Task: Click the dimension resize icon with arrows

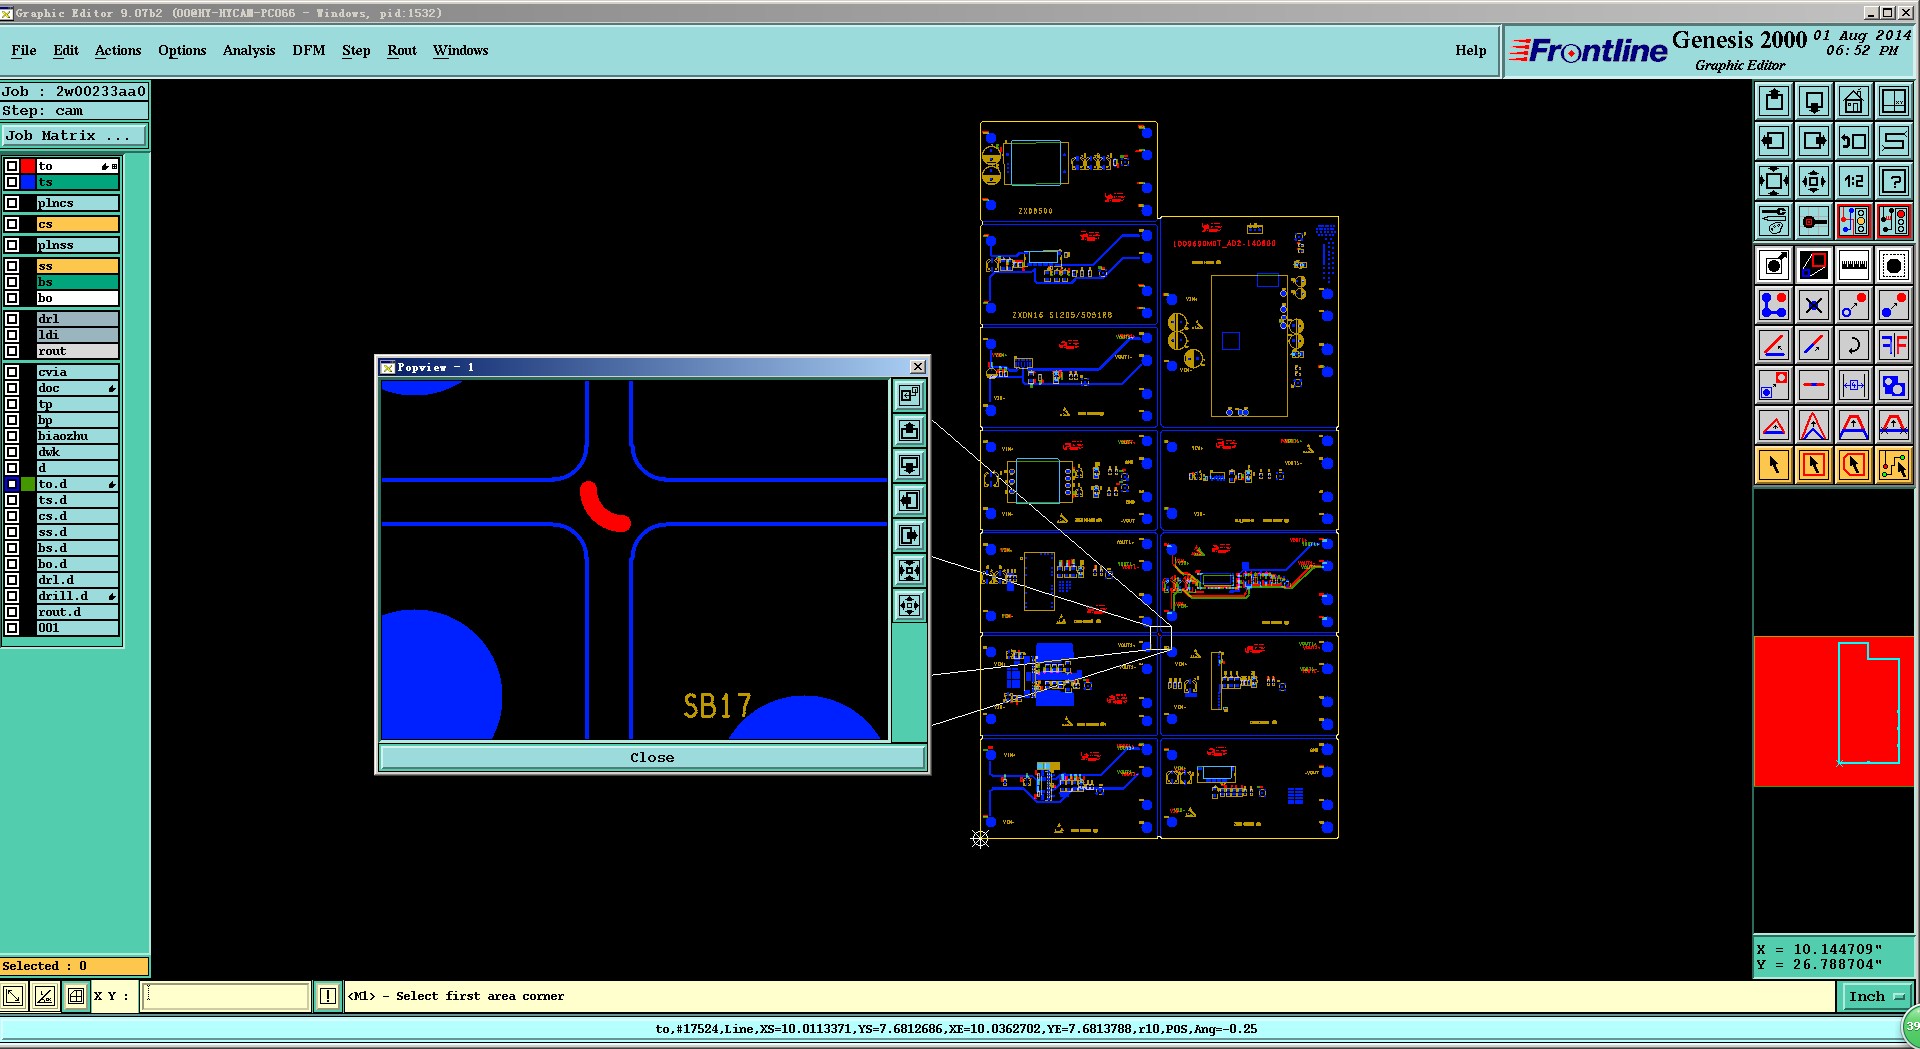Action: 1854,385
